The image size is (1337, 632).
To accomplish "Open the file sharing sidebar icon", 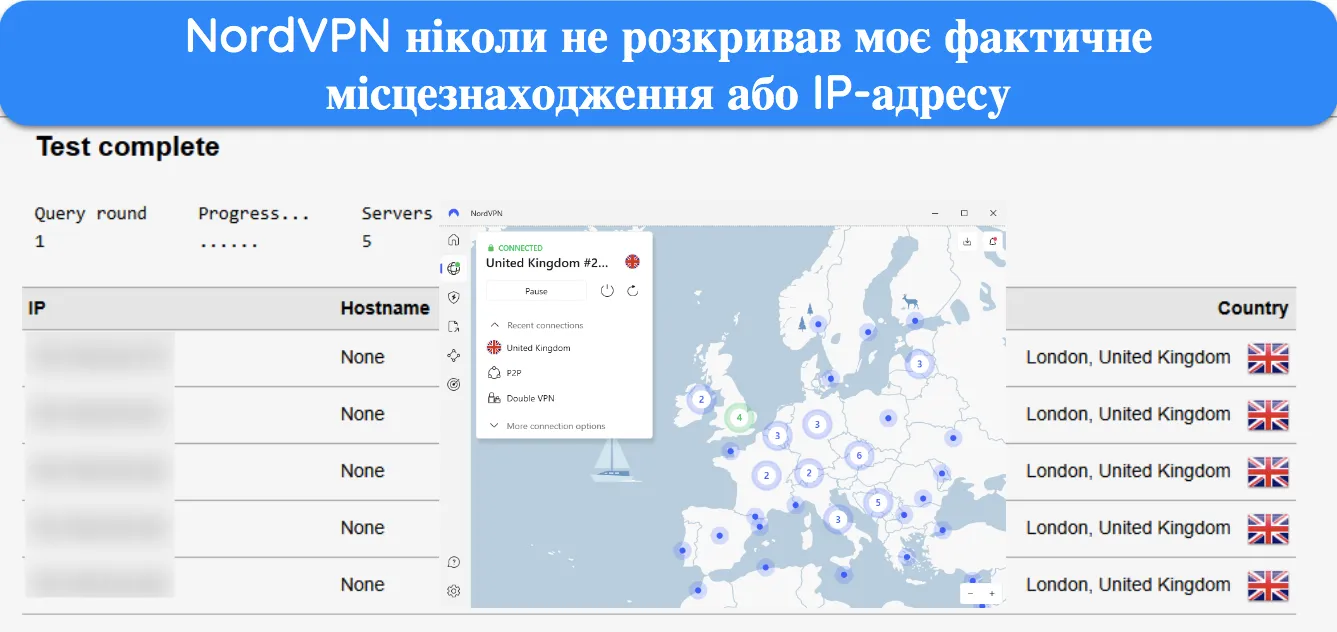I will point(454,326).
